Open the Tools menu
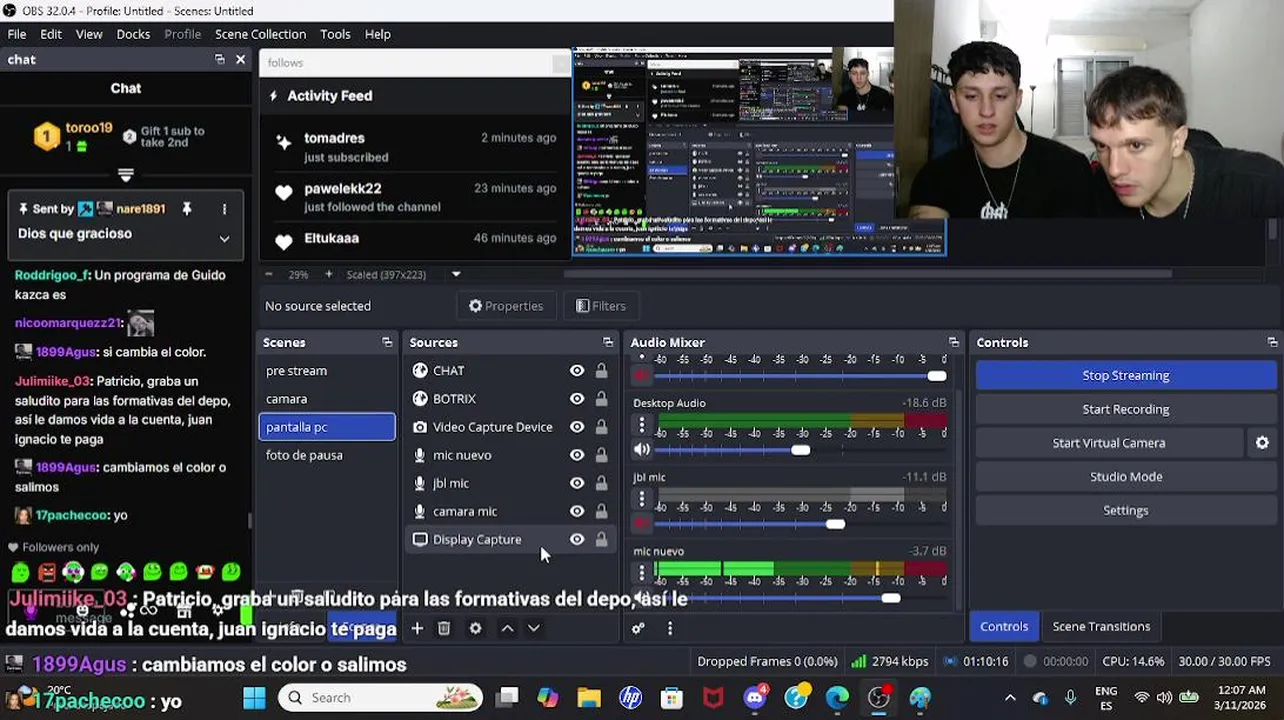Image resolution: width=1284 pixels, height=720 pixels. (x=335, y=34)
